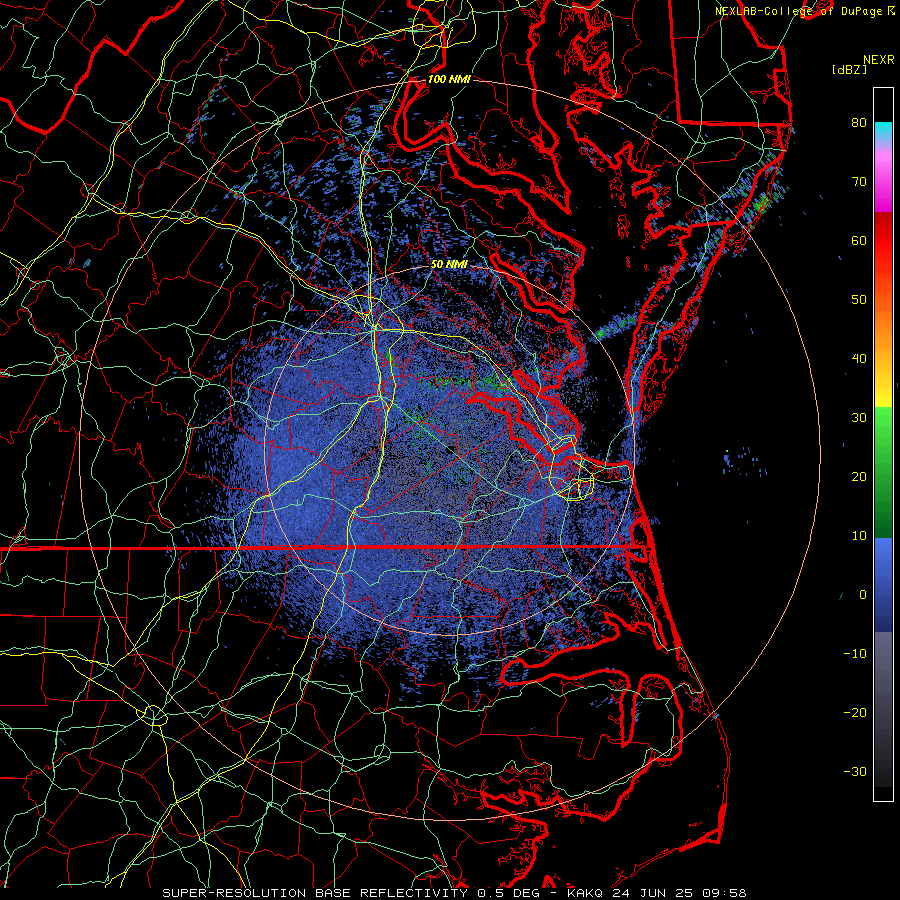
Task: Click the 0 dBZ scale value
Action: 863,595
